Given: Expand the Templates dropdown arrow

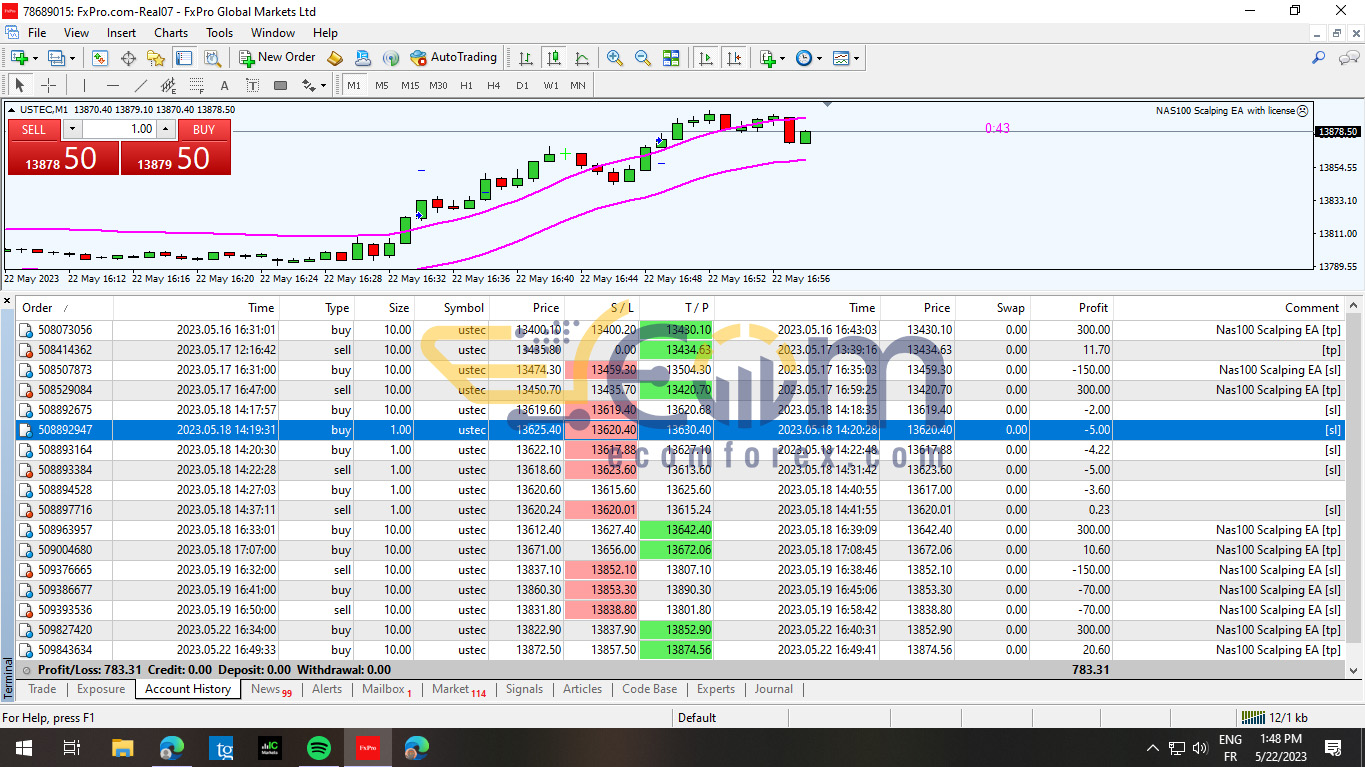Looking at the screenshot, I should pyautogui.click(x=856, y=58).
